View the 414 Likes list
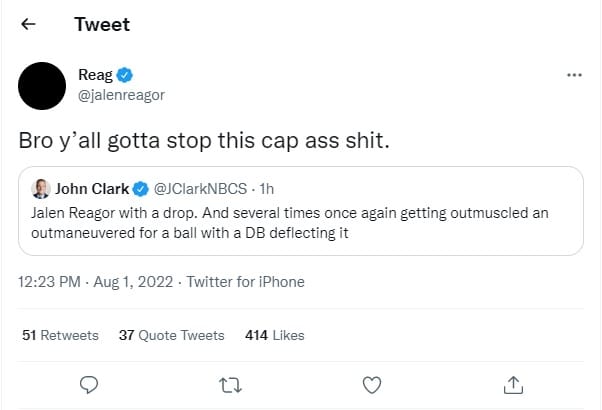 coord(274,335)
